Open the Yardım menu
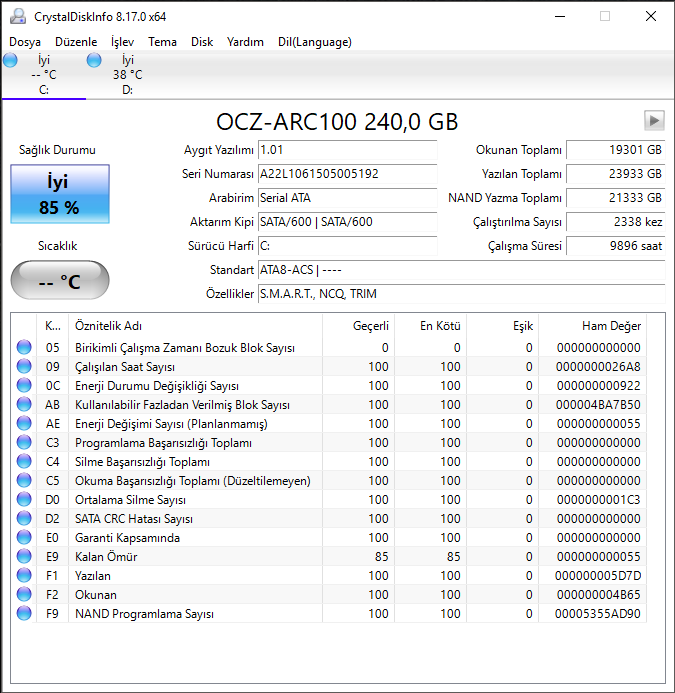Screen dimensions: 675x693 tap(245, 42)
